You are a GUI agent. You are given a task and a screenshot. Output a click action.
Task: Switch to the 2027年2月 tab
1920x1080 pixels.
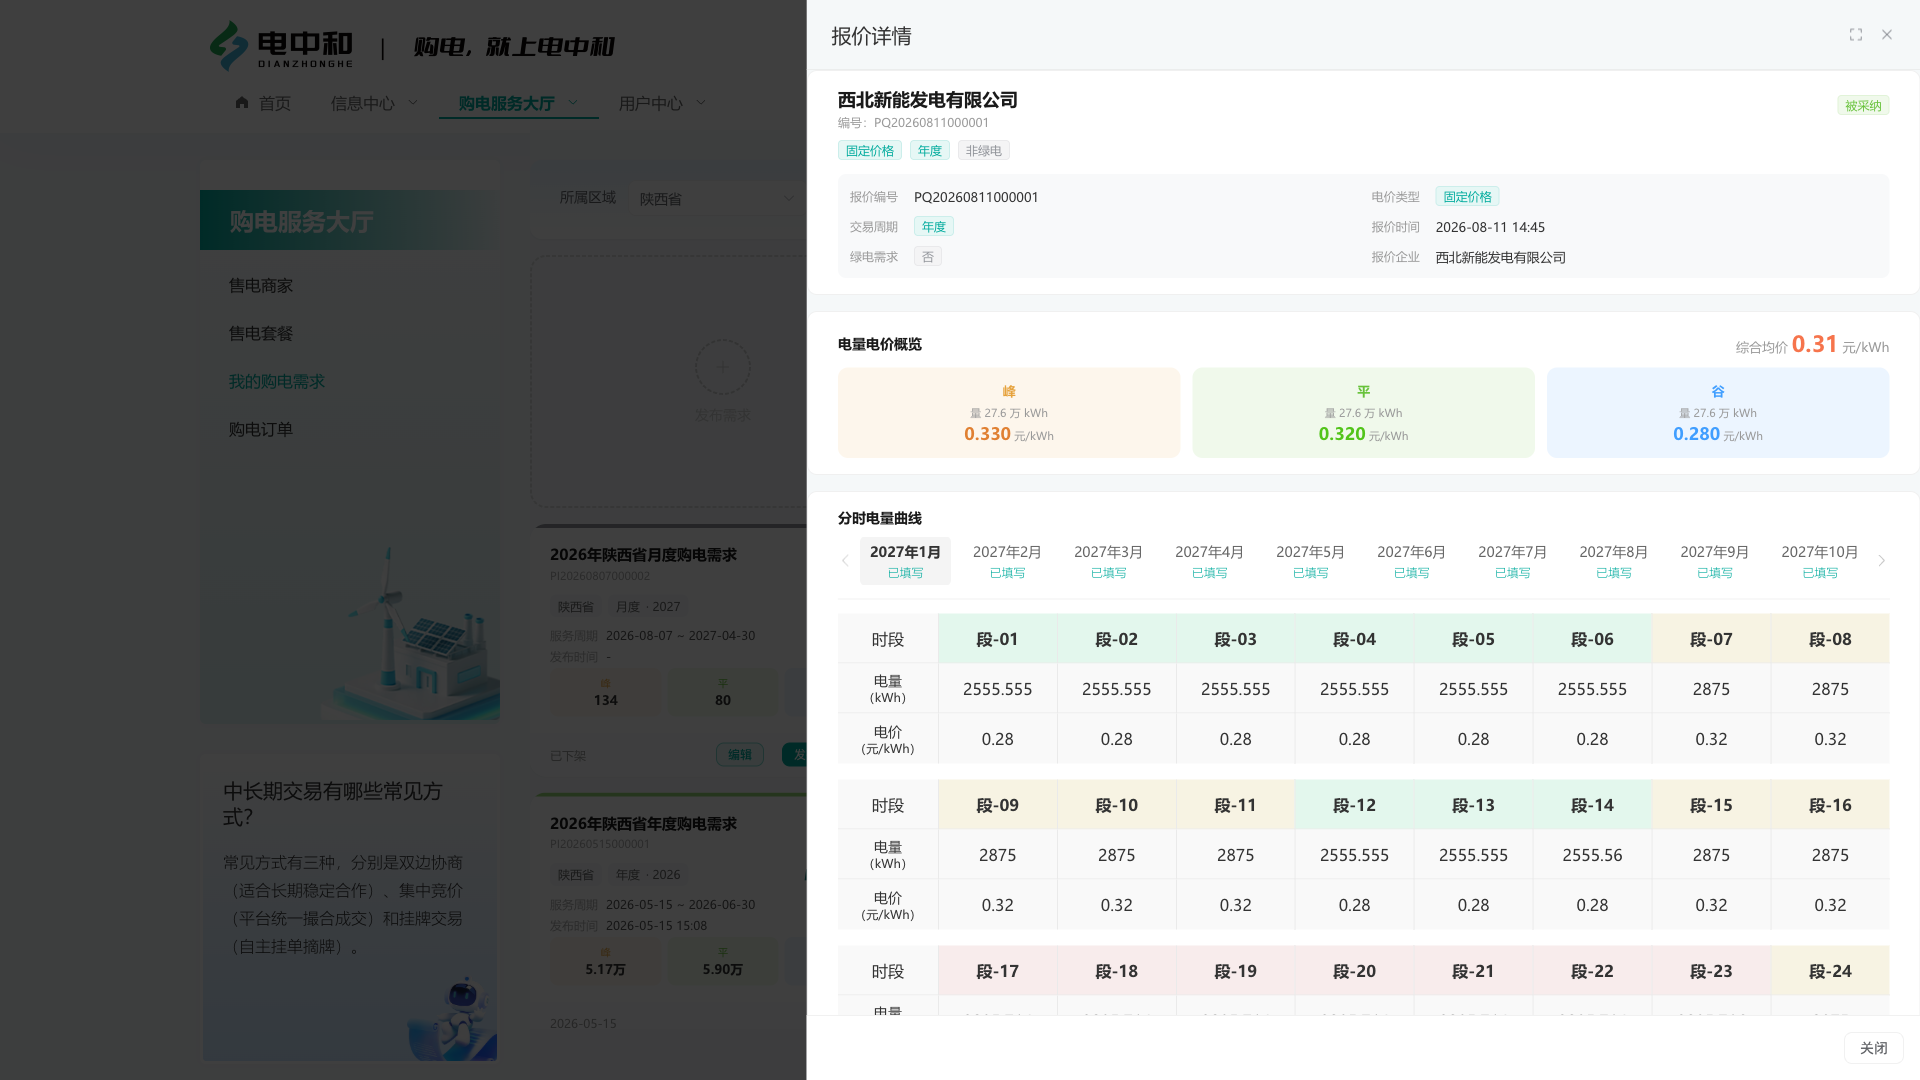click(1007, 561)
